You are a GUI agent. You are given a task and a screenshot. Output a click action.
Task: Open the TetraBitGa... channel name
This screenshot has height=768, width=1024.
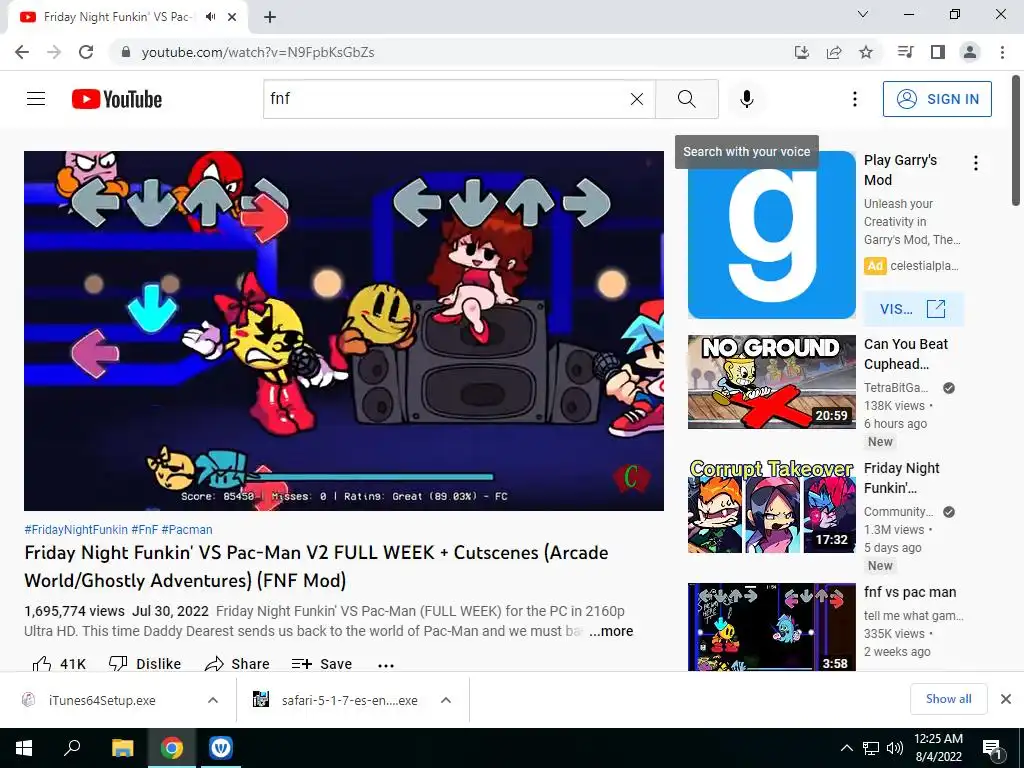click(896, 387)
